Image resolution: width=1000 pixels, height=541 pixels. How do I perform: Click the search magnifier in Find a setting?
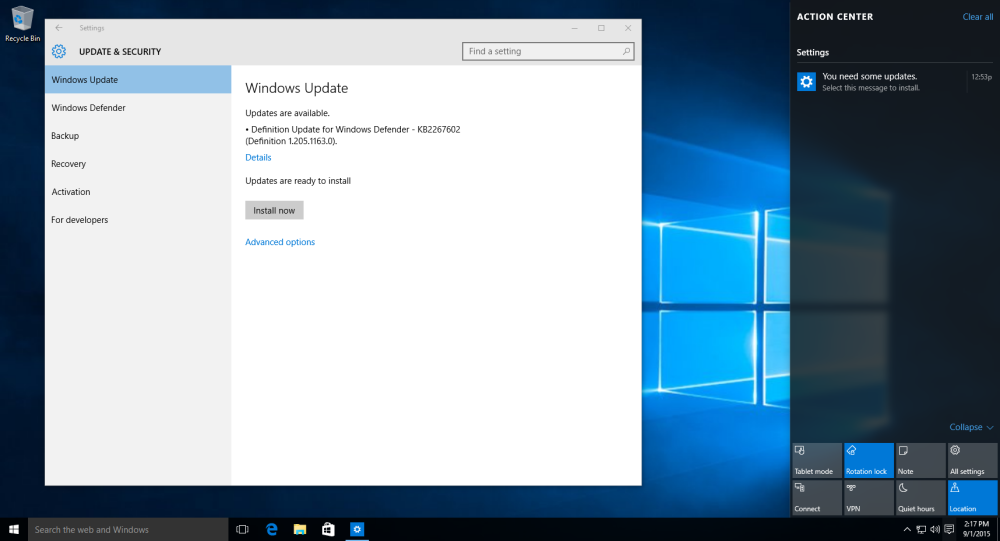[x=626, y=52]
